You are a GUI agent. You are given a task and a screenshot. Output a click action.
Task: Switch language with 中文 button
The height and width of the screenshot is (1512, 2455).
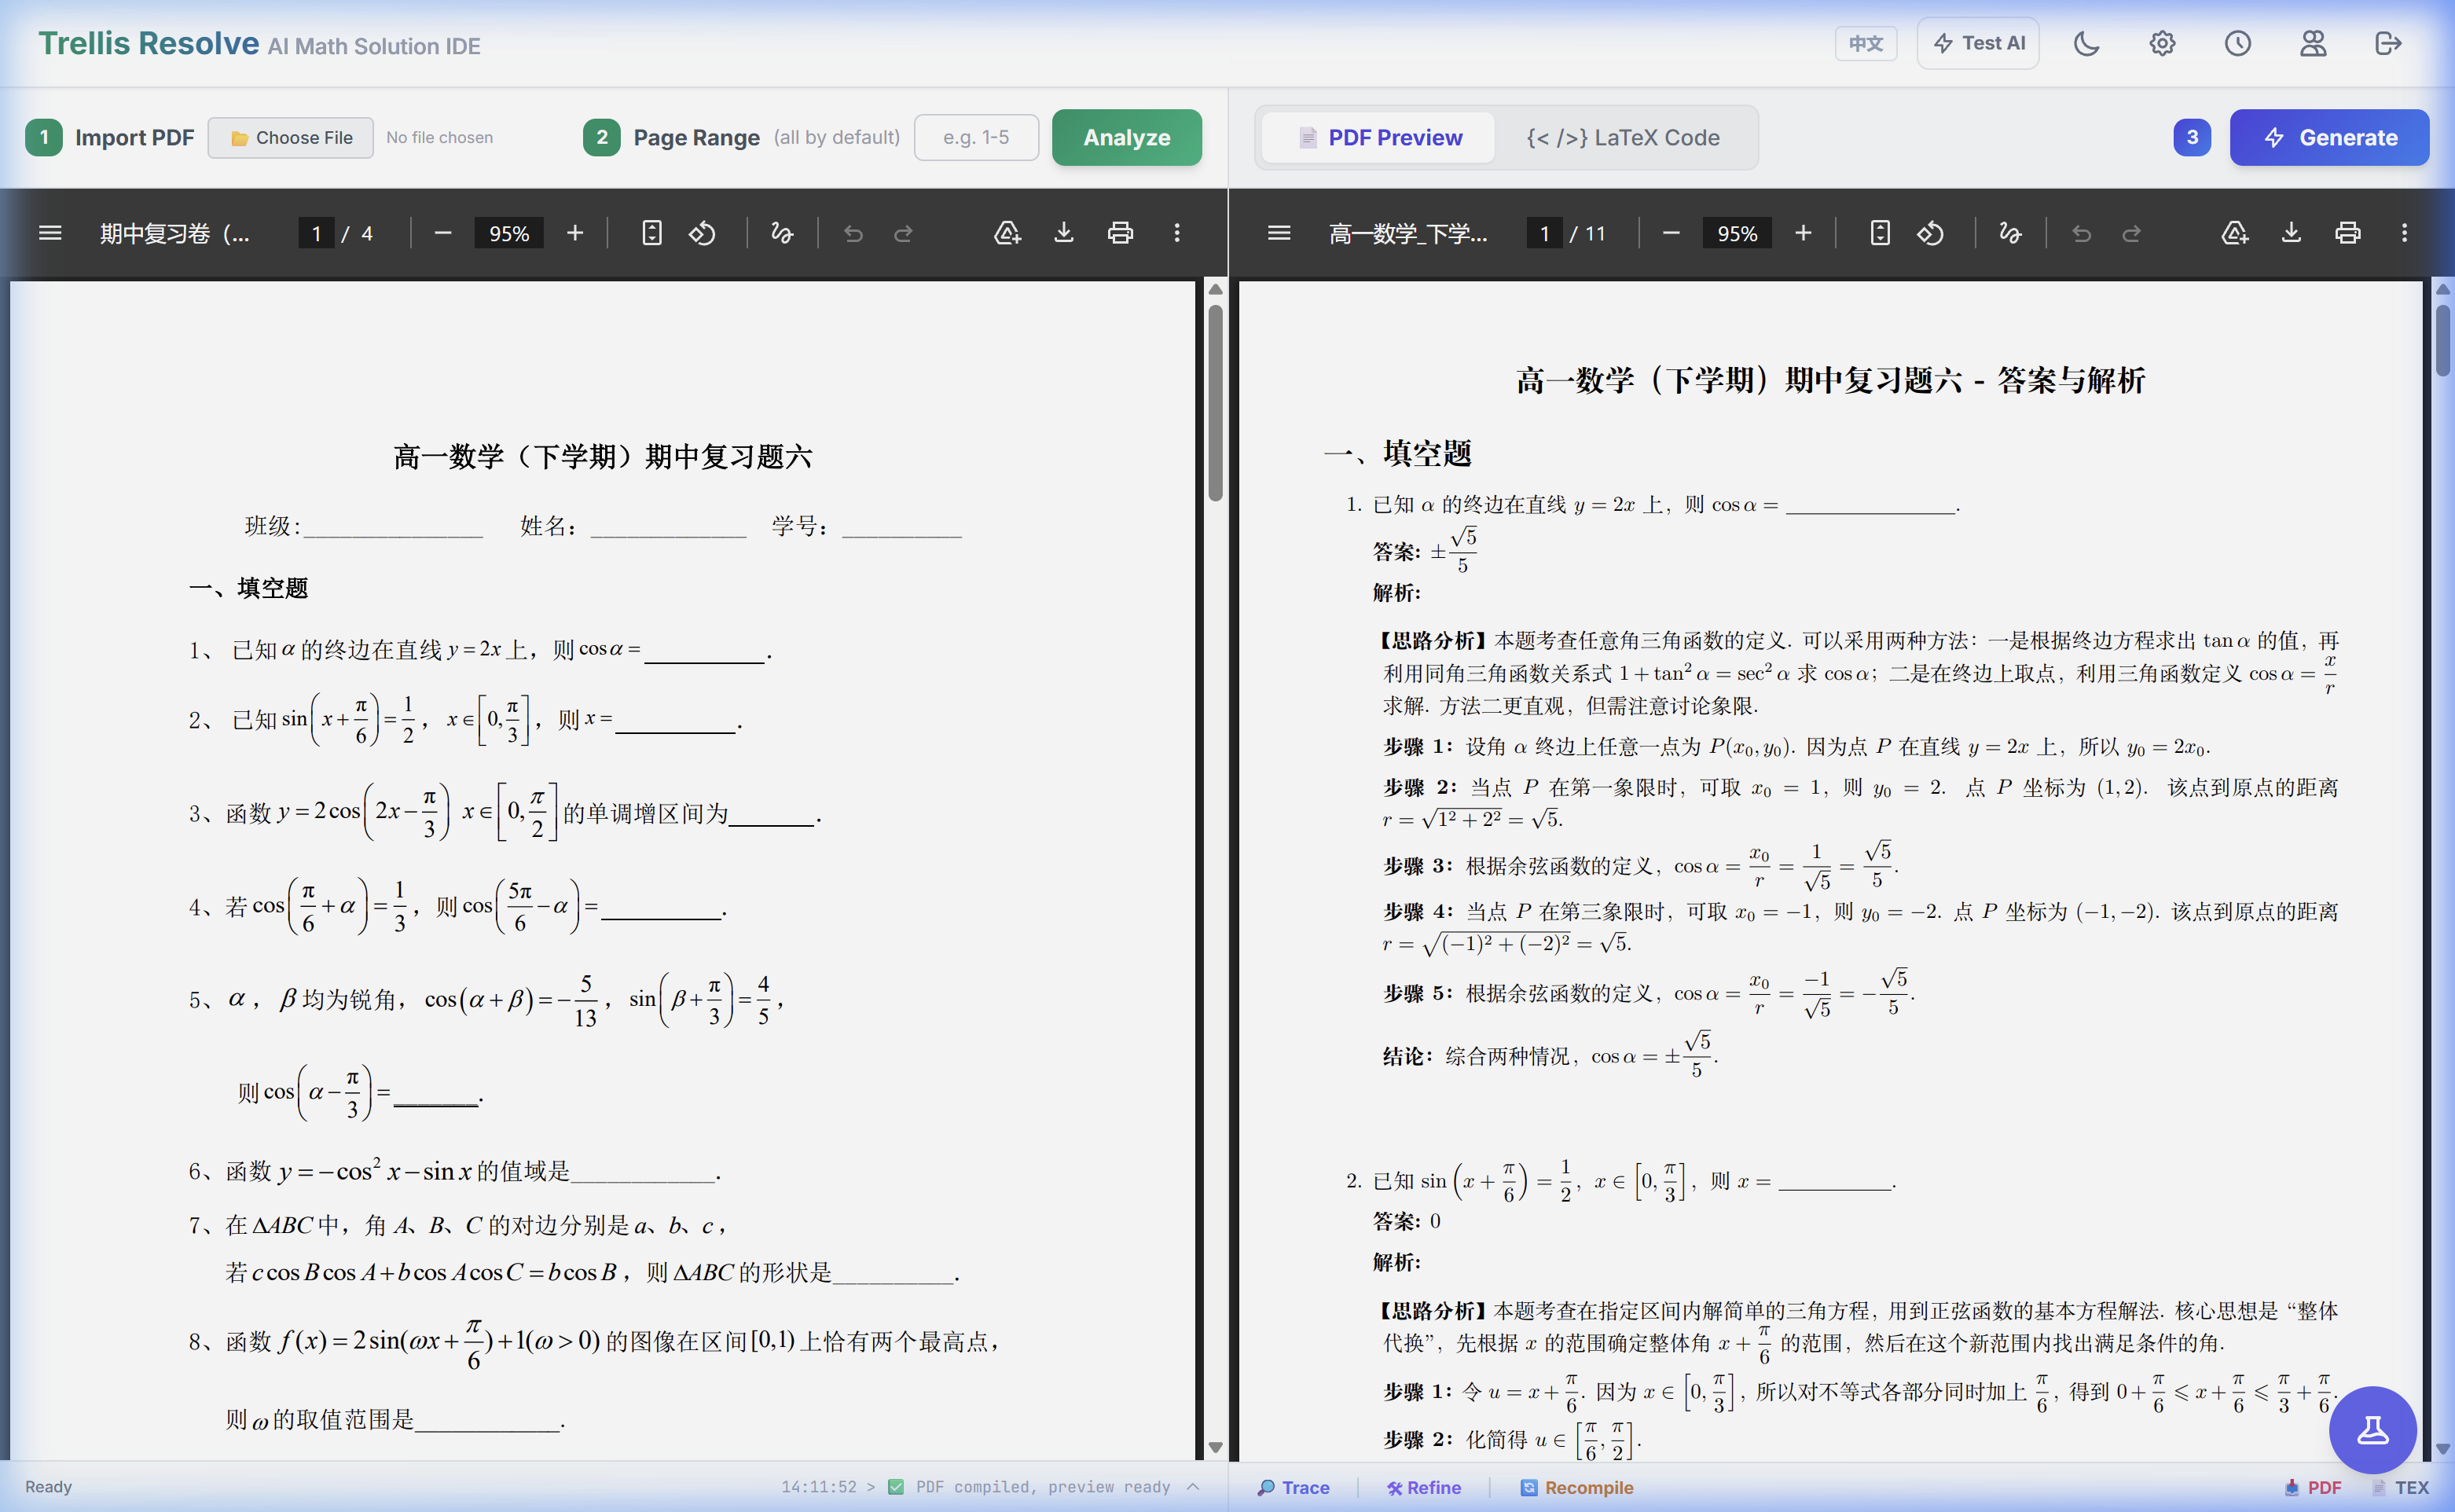(1865, 44)
